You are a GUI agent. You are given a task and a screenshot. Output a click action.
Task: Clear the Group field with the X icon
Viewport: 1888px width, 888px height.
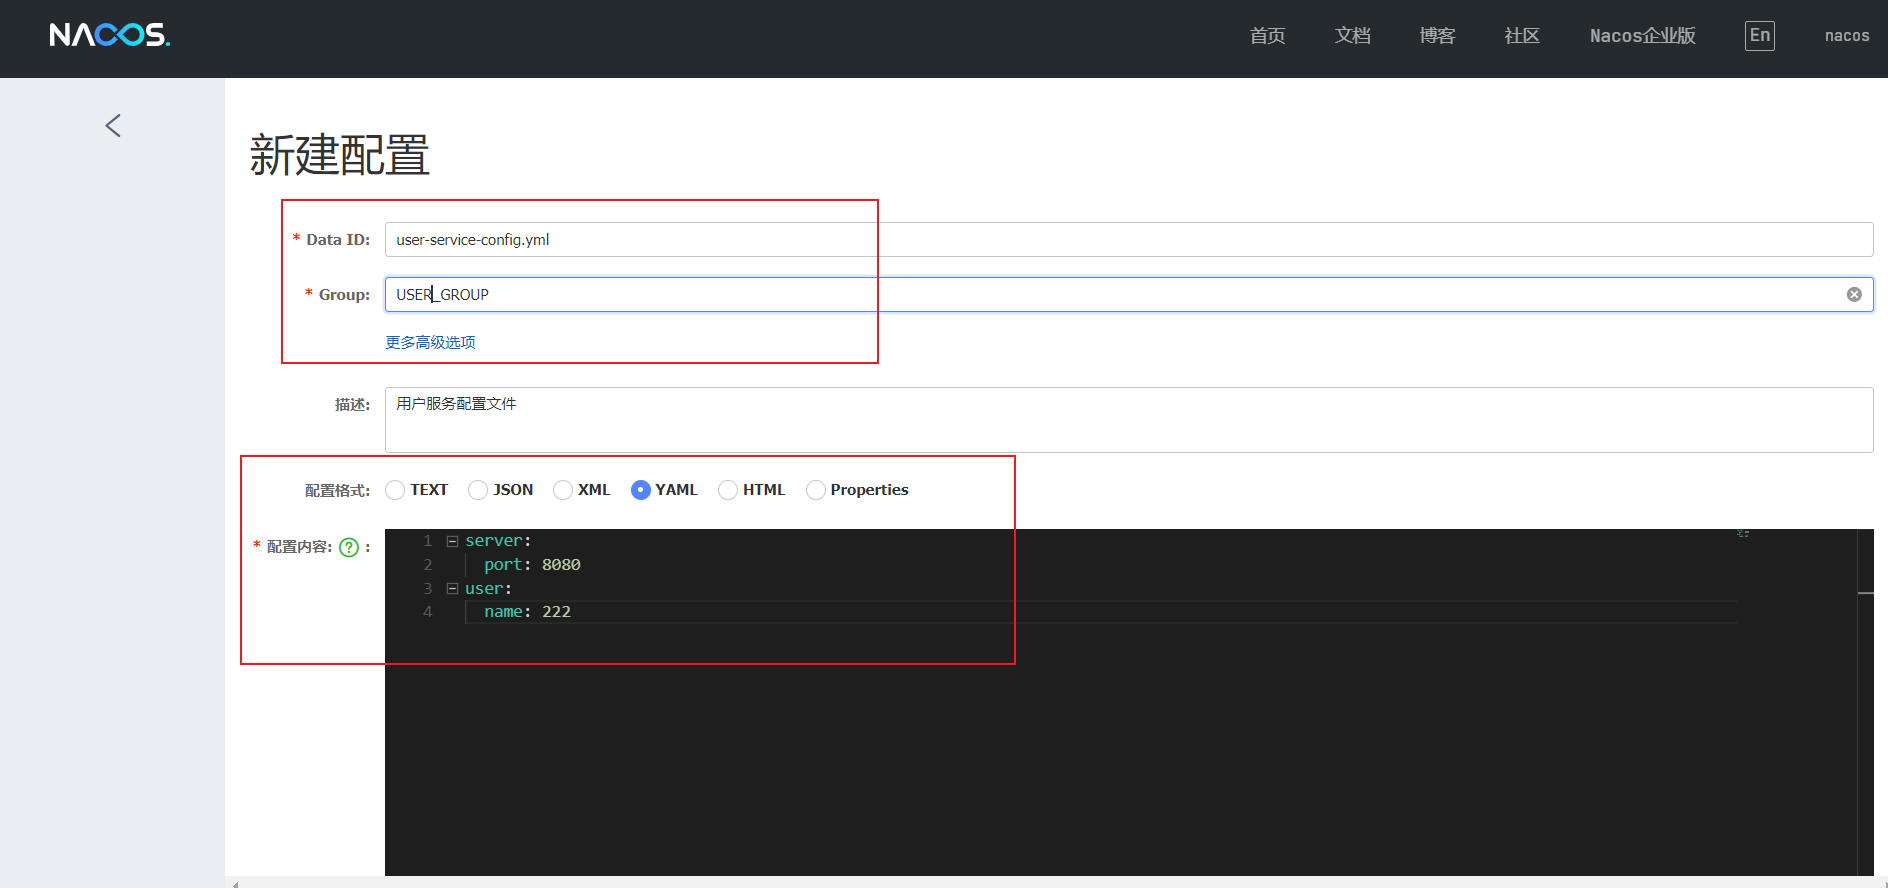coord(1854,294)
